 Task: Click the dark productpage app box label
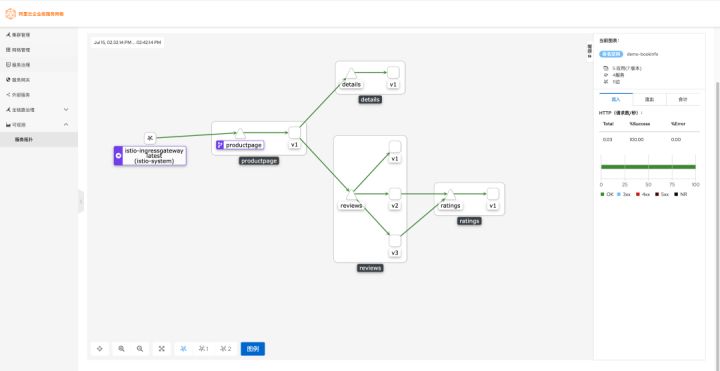pos(259,161)
